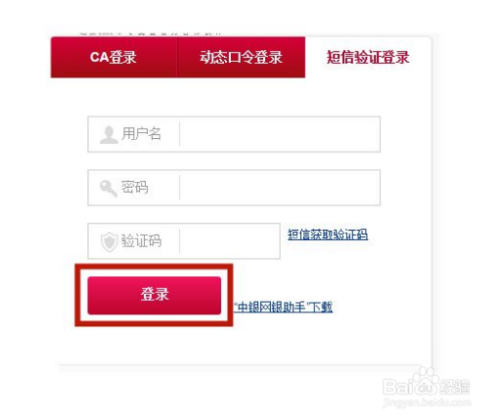The image size is (500, 420).
Task: Open the "中银网银助手"下载 link
Action: click(283, 307)
